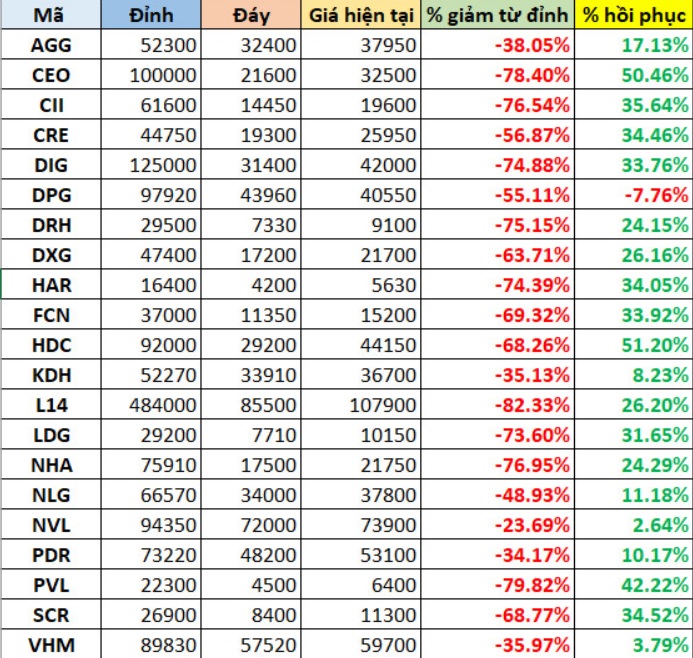
Task: Click the 3.79% recovery cell
Action: point(634,645)
